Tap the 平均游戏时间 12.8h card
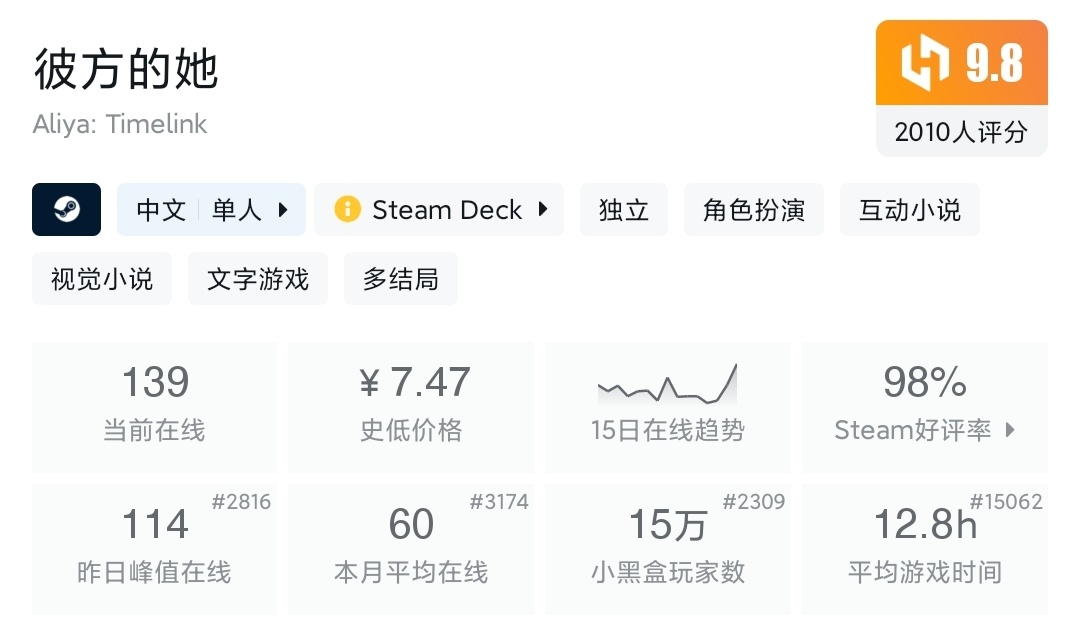Viewport: 1080px width, 618px height. click(x=924, y=548)
